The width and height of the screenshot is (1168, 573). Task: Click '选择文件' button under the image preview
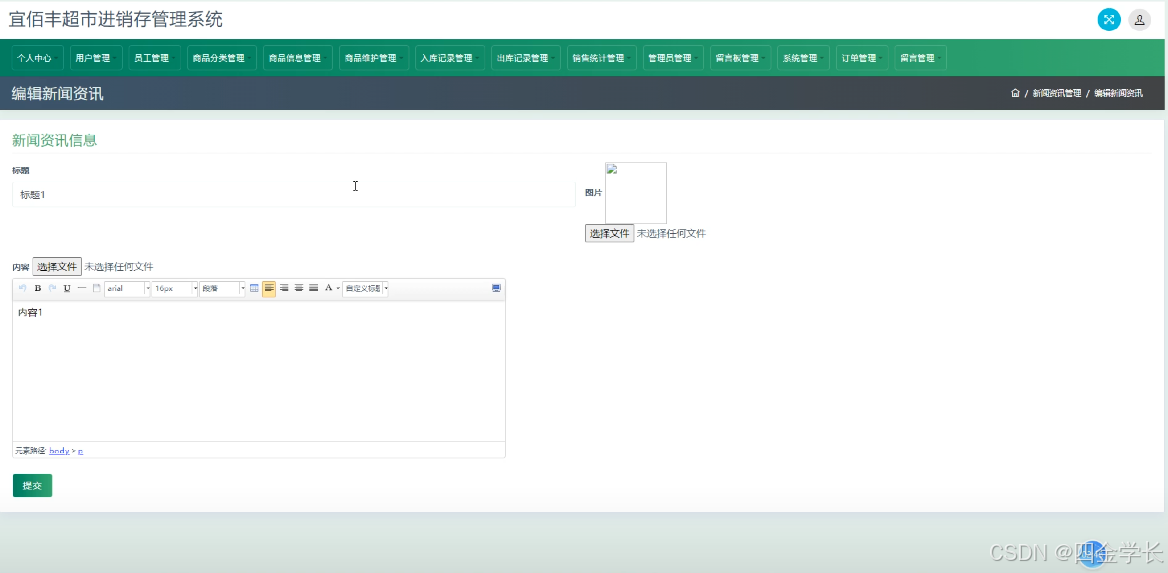pos(609,233)
